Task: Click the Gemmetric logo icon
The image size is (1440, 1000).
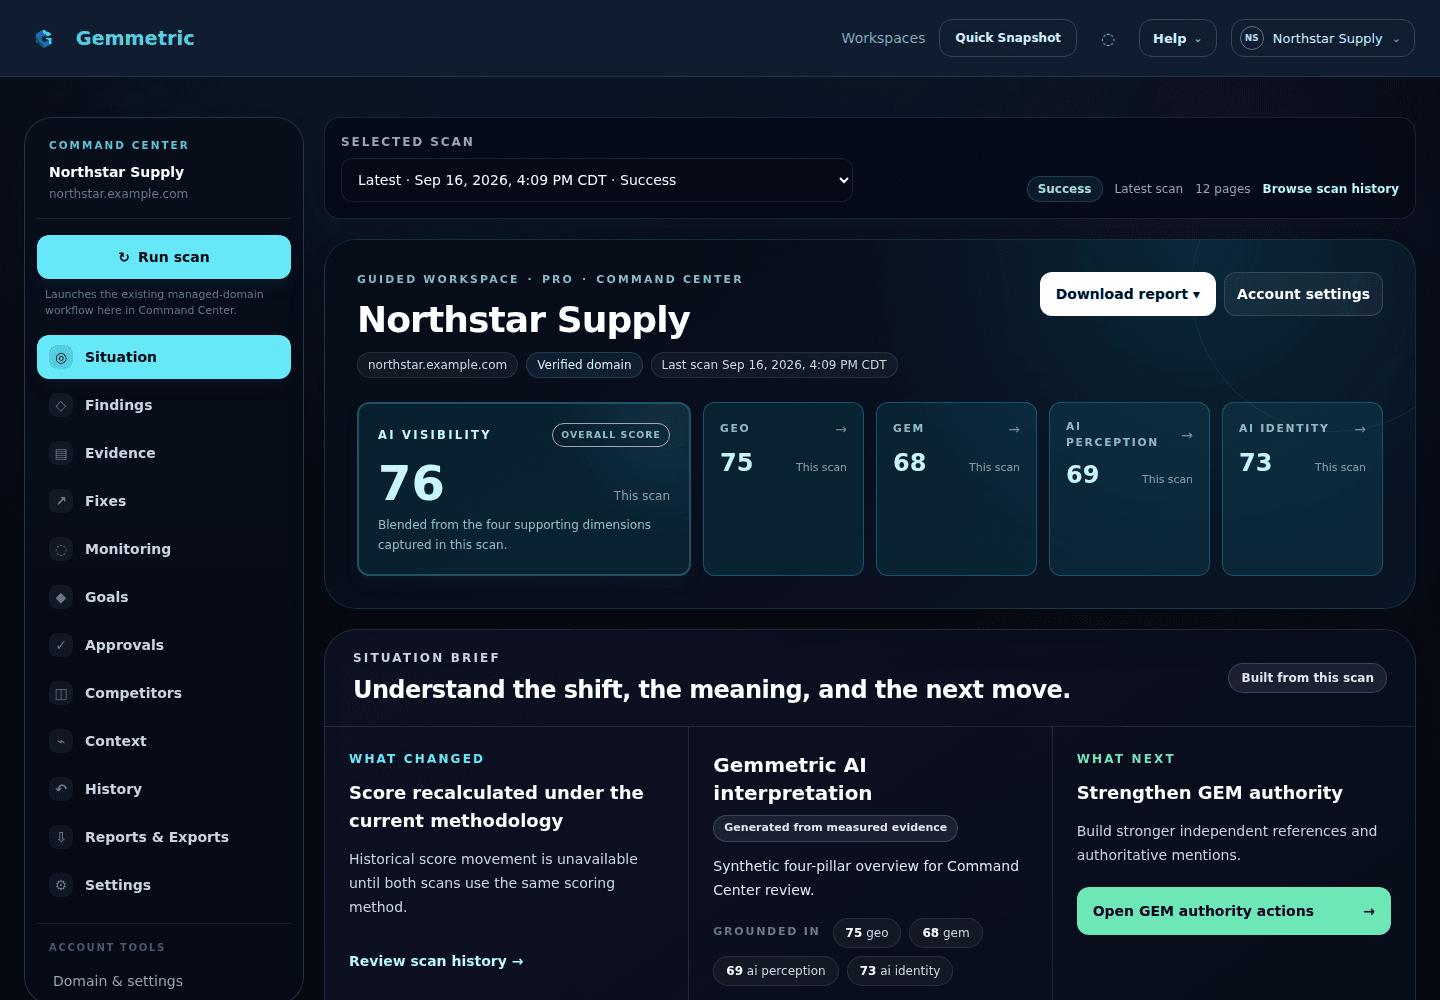Action: [44, 38]
